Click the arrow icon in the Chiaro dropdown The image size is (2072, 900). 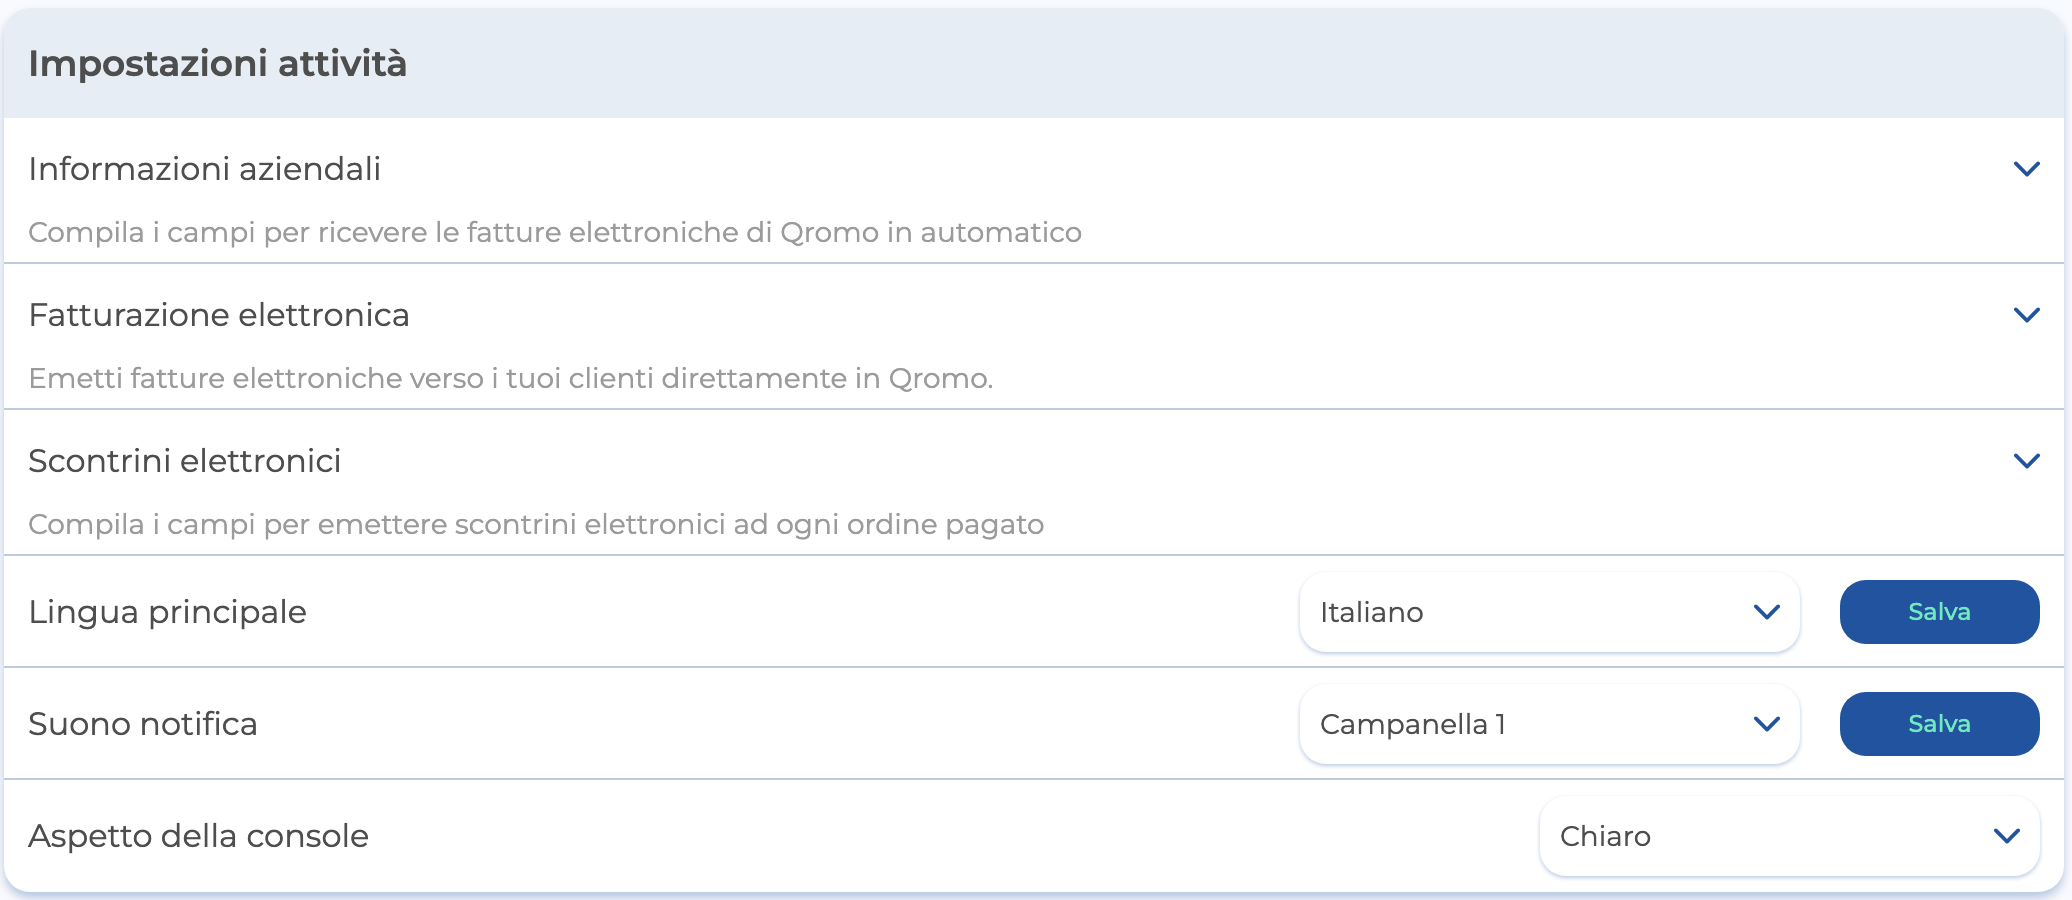(x=2007, y=836)
